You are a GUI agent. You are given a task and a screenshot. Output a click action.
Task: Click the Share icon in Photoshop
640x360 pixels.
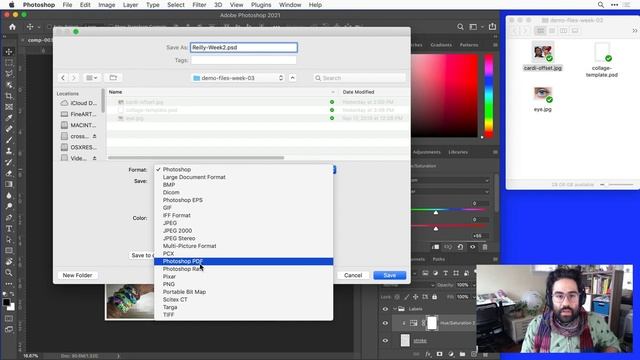[492, 27]
